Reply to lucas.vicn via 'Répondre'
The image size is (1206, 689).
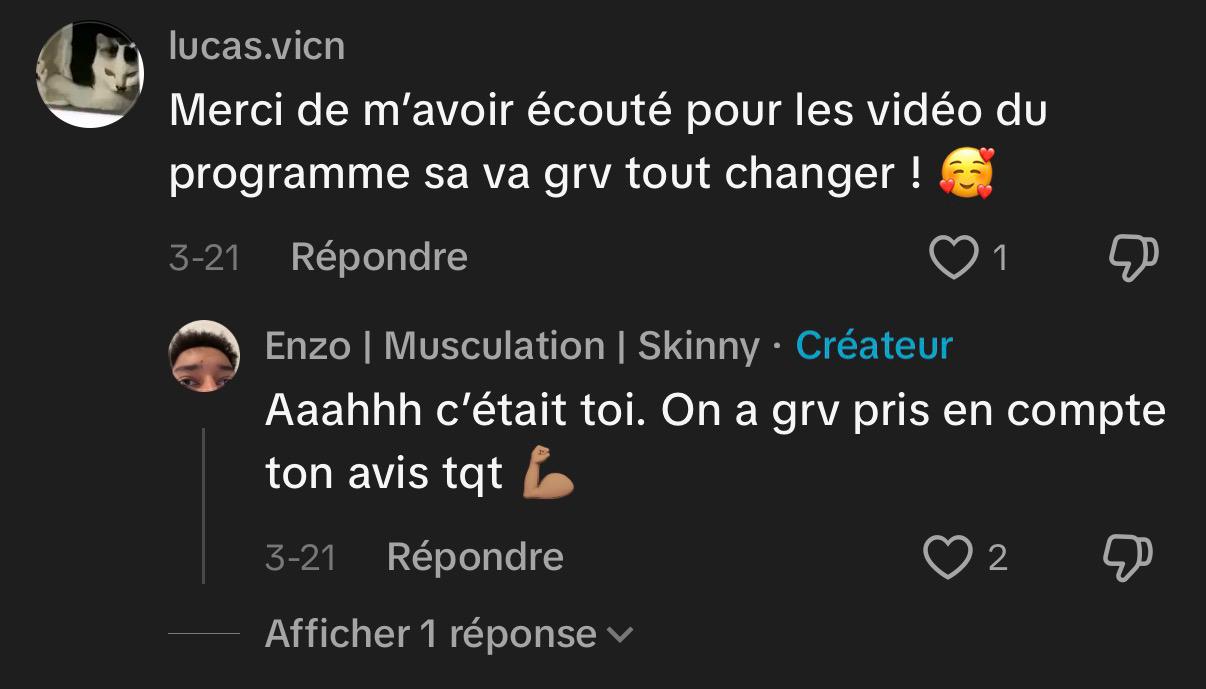coord(378,257)
